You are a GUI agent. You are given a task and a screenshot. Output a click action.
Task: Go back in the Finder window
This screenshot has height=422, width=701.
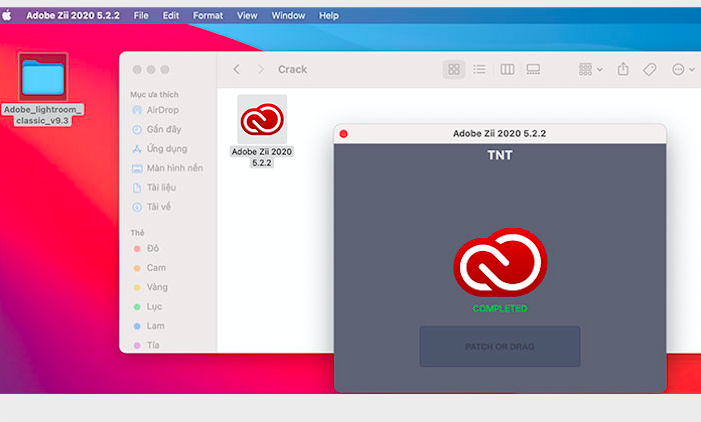[x=236, y=69]
